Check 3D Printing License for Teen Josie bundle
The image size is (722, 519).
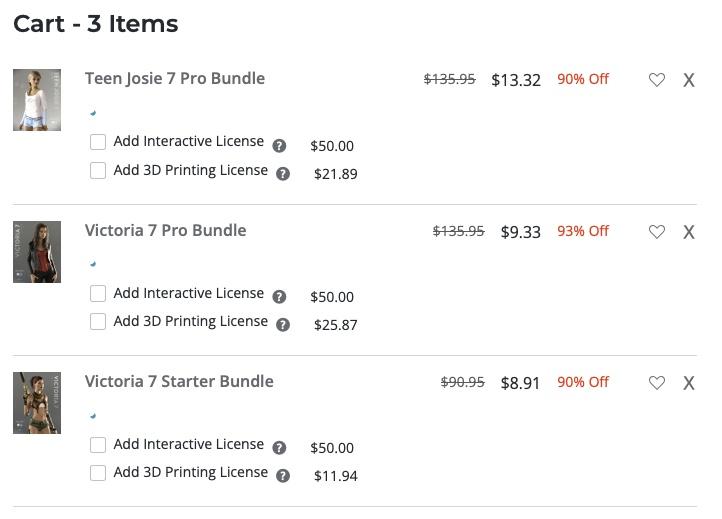coord(98,171)
